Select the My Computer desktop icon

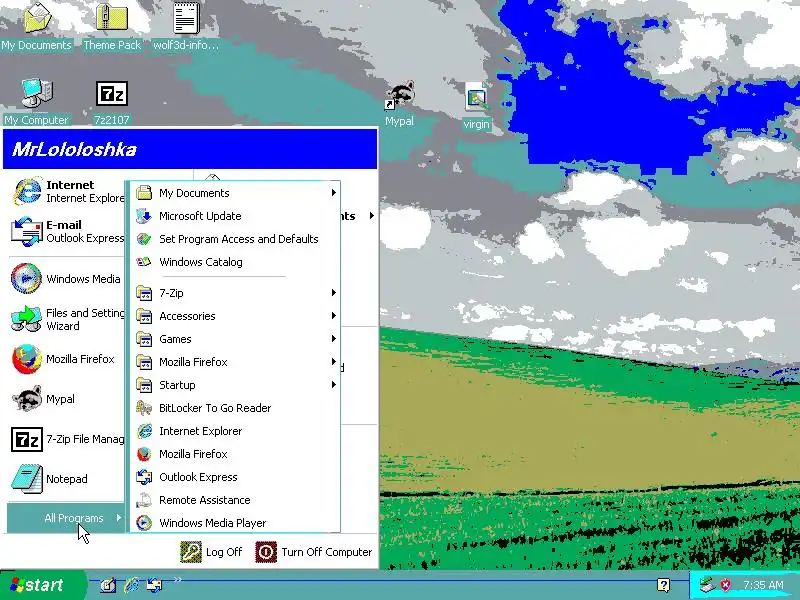36,102
